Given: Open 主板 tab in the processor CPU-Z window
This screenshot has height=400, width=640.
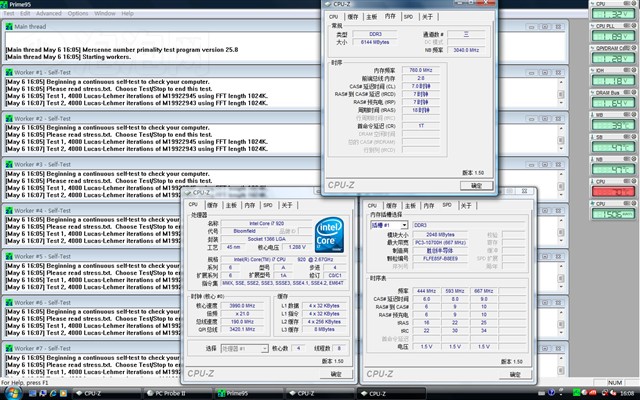Looking at the screenshot, I should pos(231,205).
